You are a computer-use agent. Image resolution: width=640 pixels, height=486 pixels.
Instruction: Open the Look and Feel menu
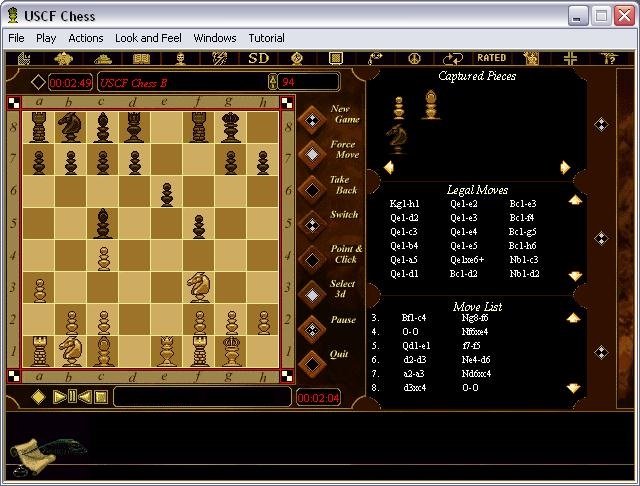pos(147,38)
